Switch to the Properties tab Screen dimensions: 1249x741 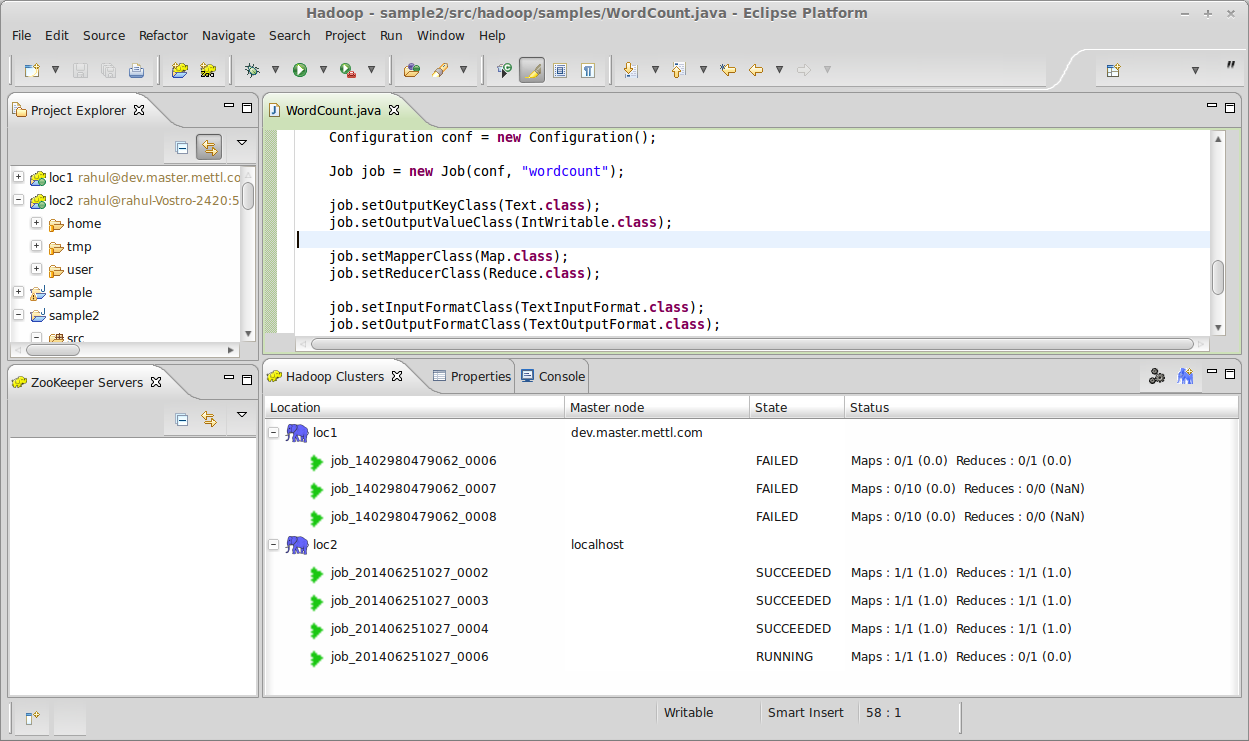click(472, 377)
